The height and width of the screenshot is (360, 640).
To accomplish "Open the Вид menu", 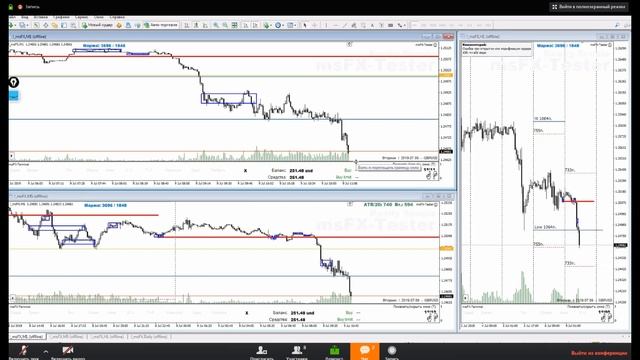I will 24,17.
